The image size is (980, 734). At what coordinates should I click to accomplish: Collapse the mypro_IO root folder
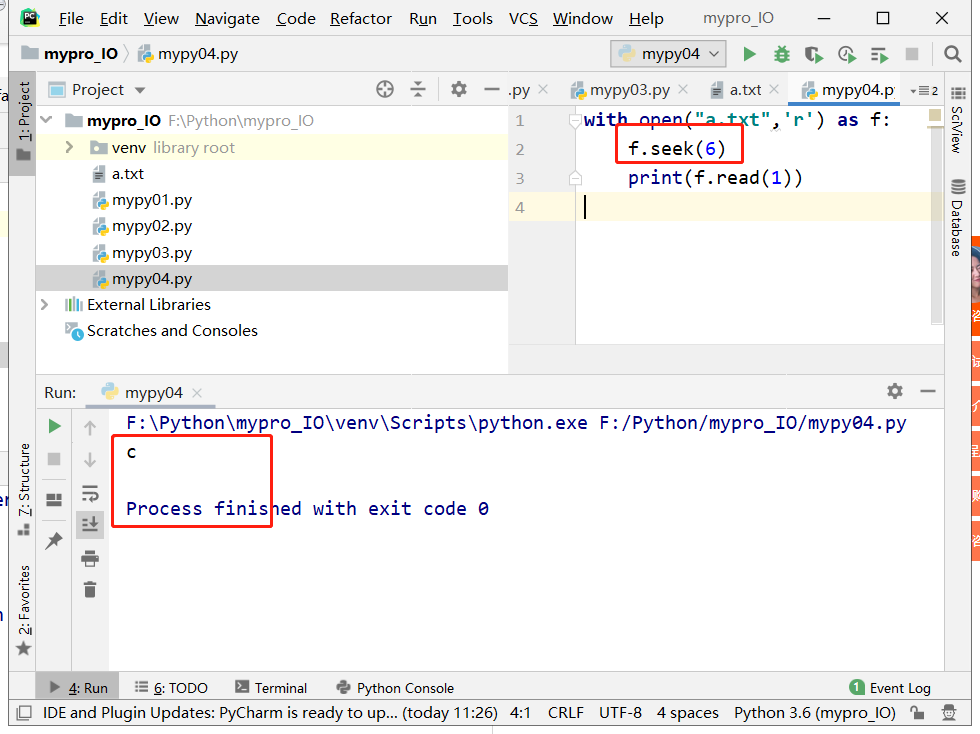47,120
